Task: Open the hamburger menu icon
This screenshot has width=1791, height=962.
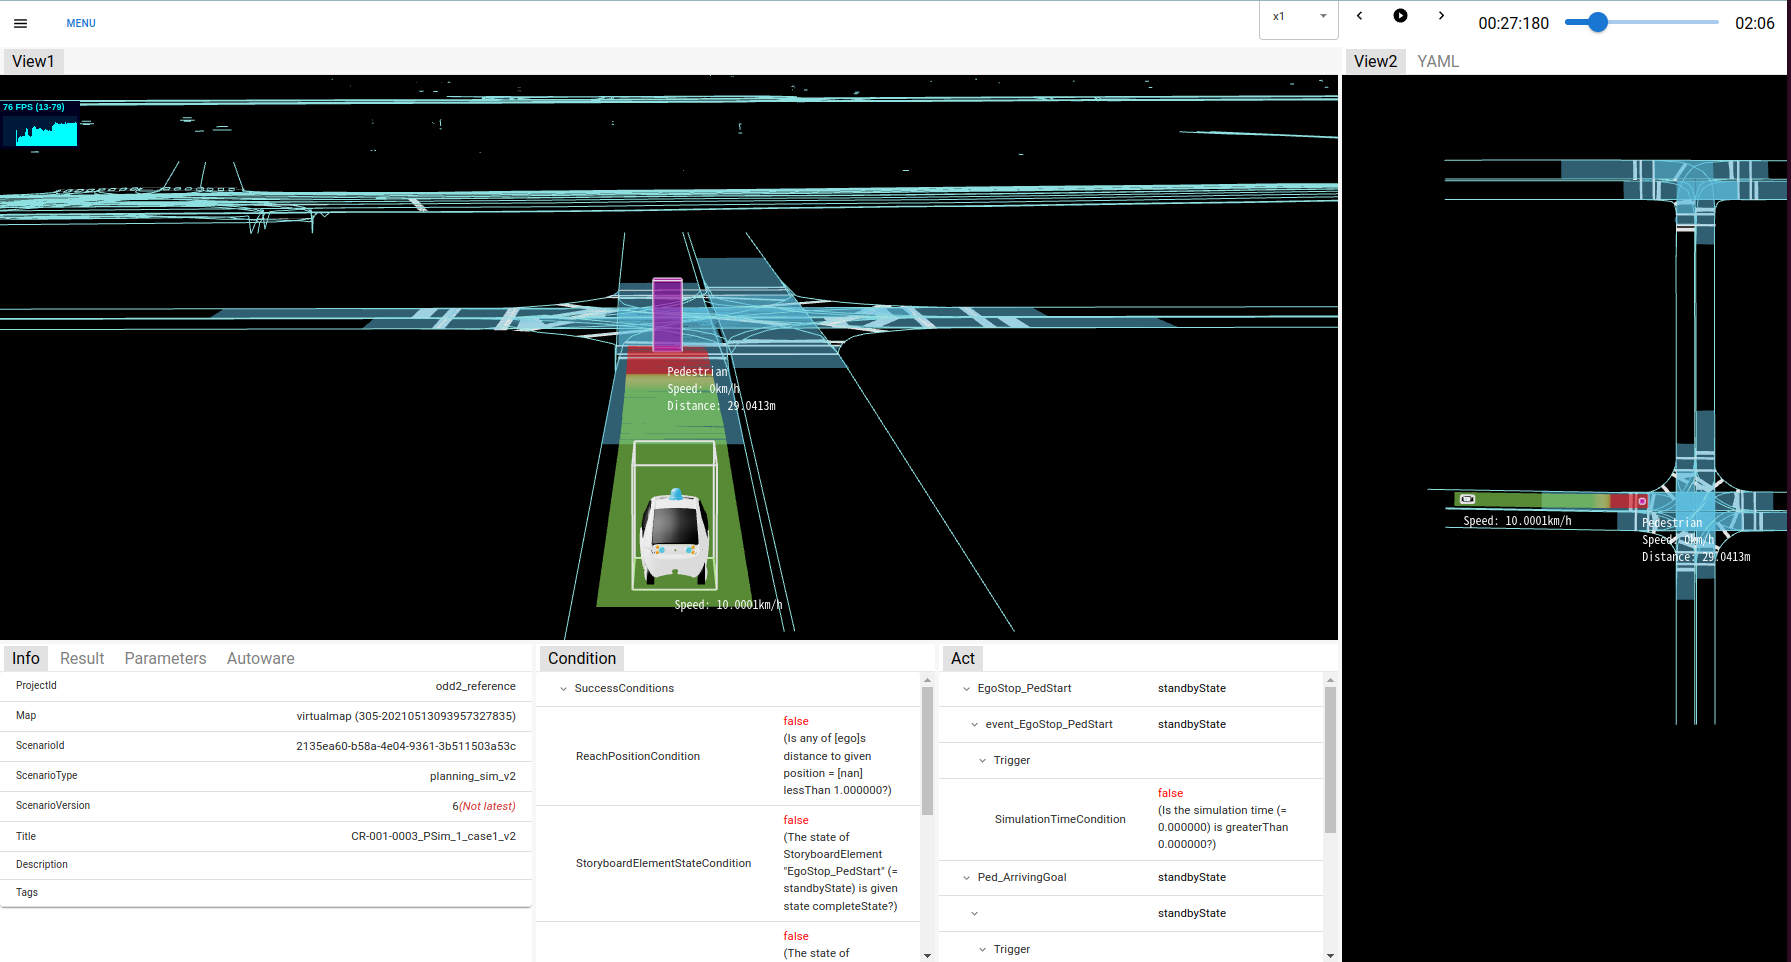Action: point(20,23)
